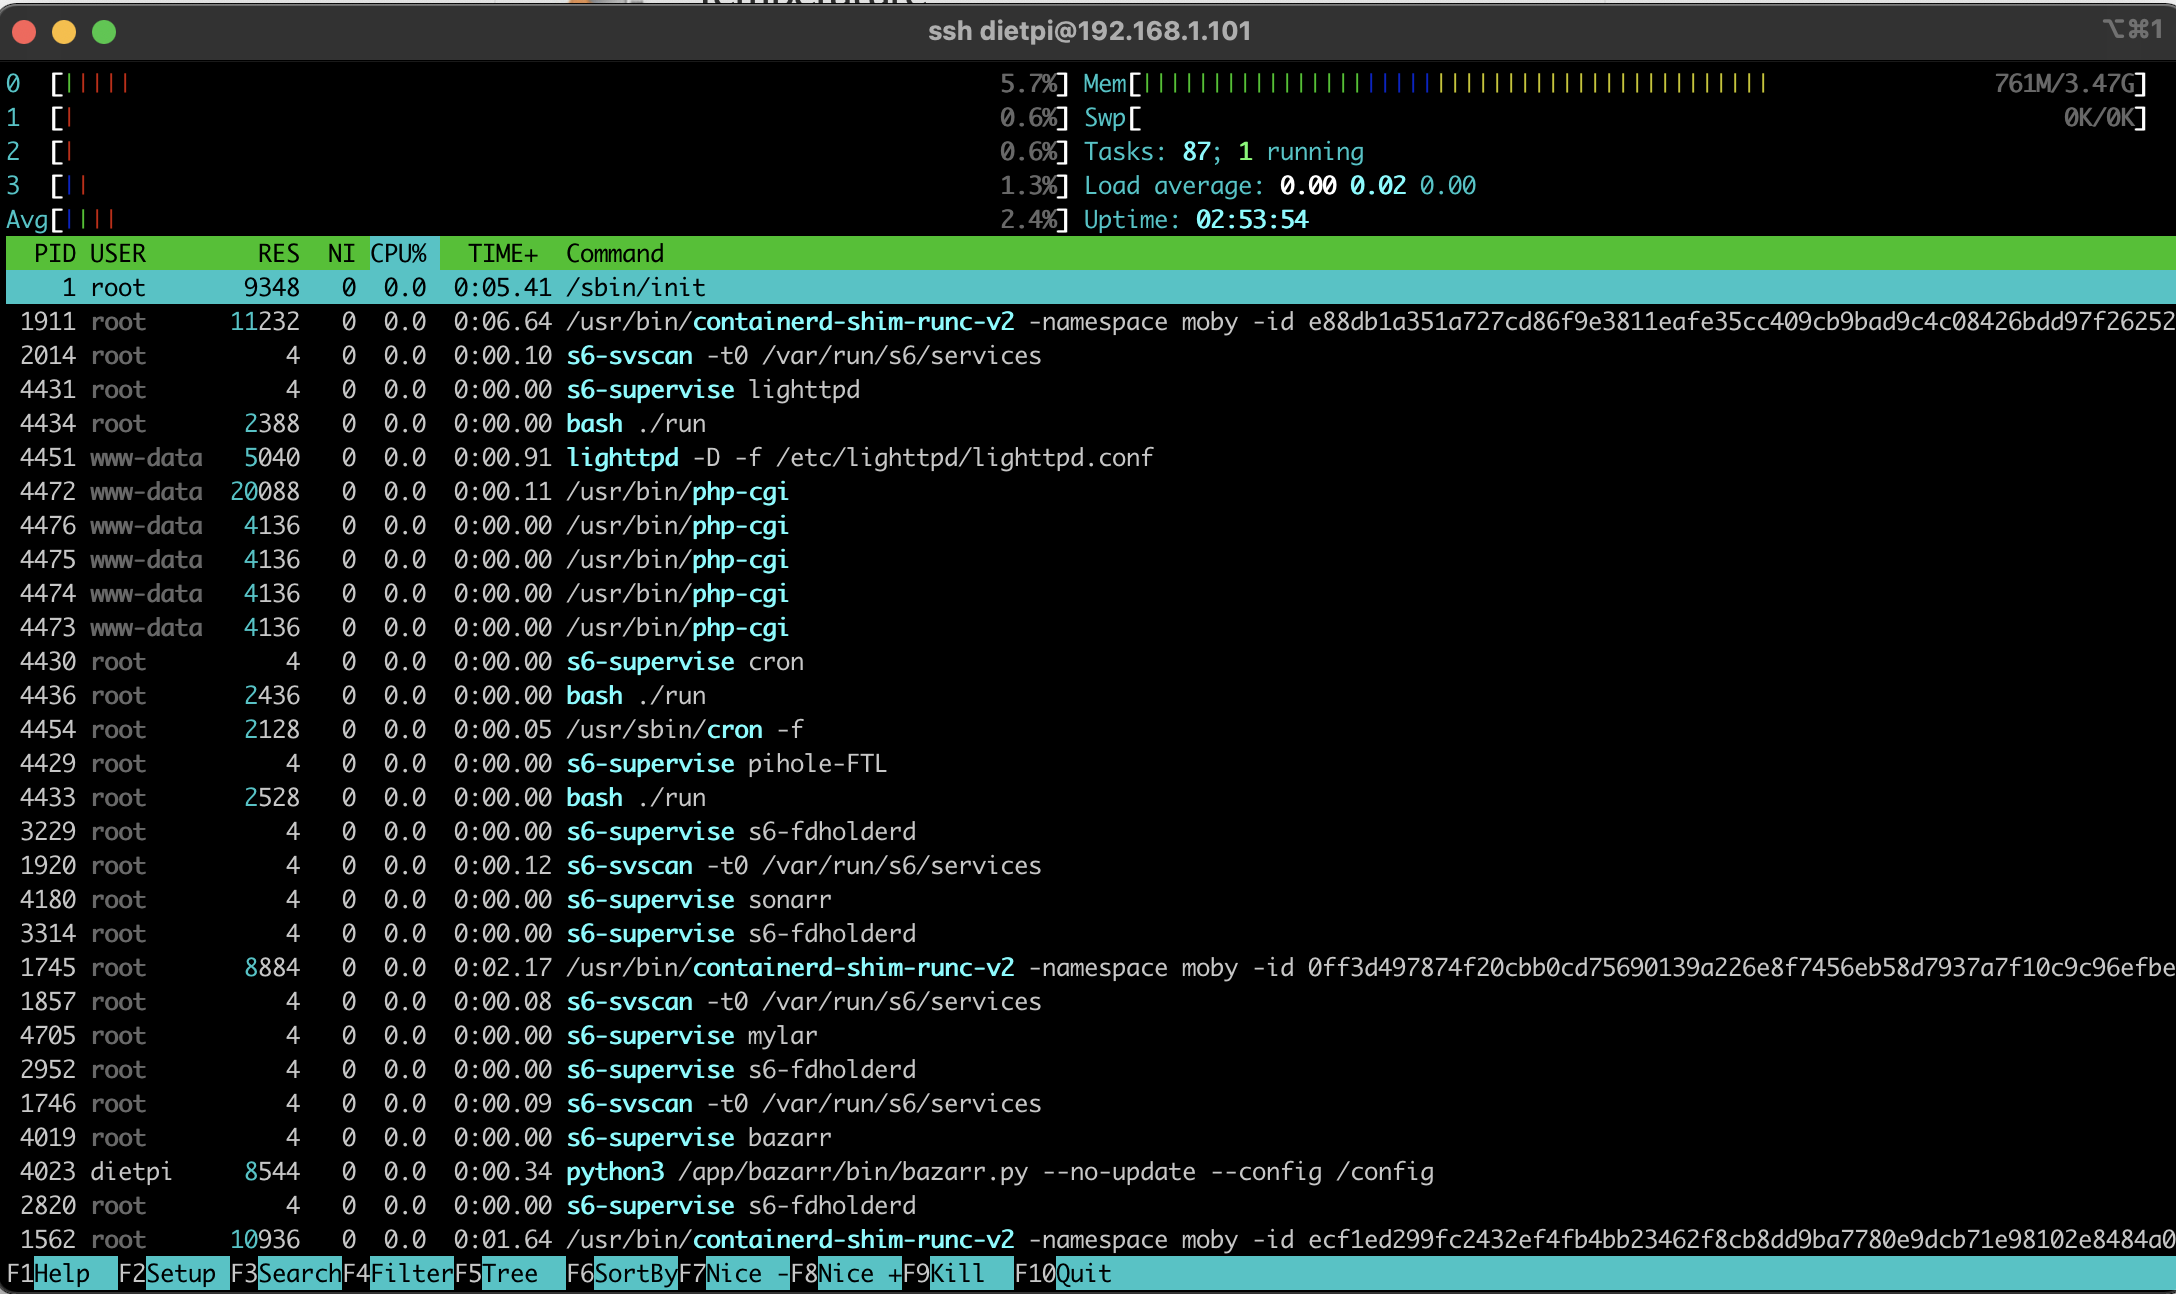Open the F4 Filter option

pyautogui.click(x=398, y=1273)
